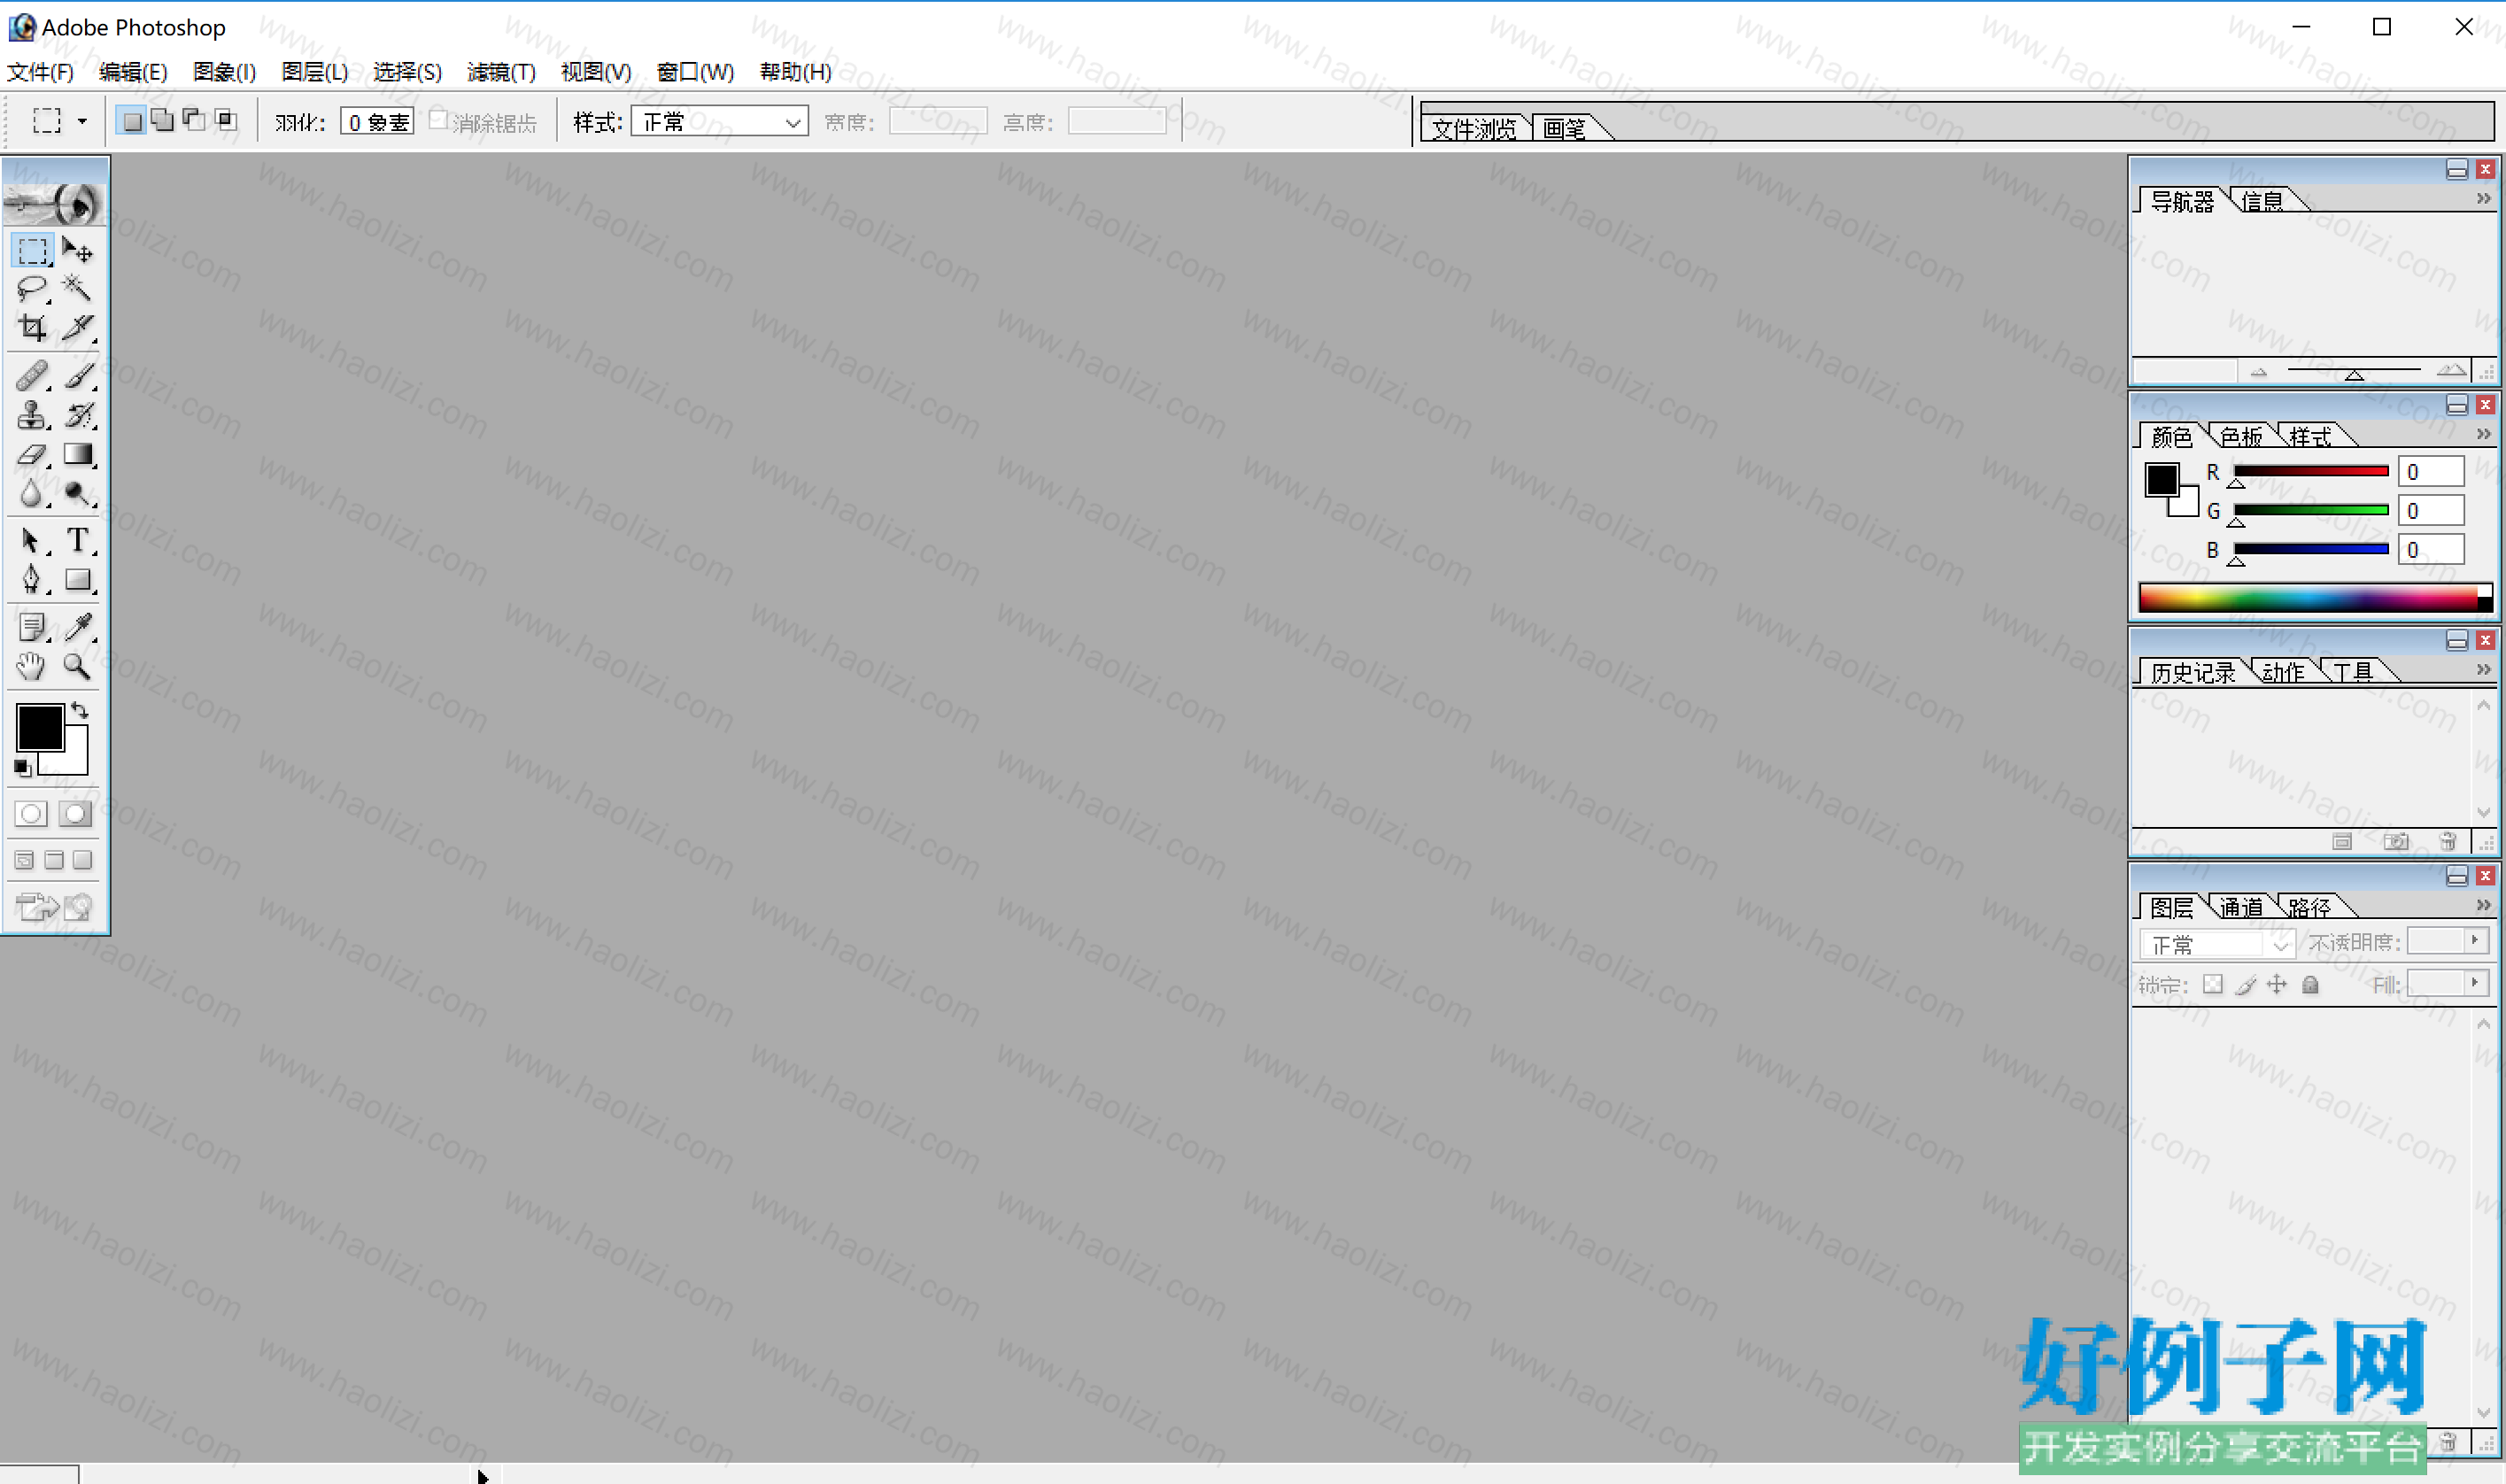2506x1484 pixels.
Task: Open the 不透明度 opacity slider arrow
Action: pyautogui.click(x=2475, y=940)
